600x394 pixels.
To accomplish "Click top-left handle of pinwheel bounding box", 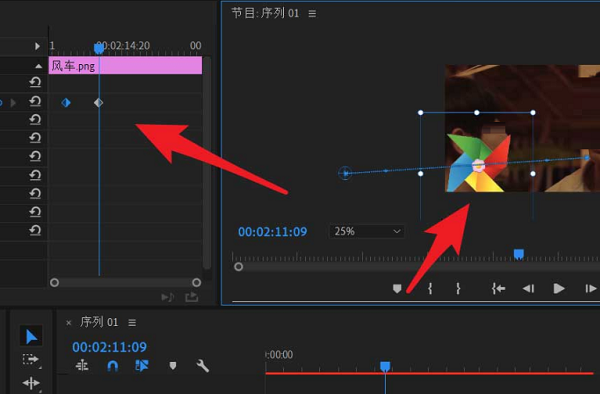I will click(x=421, y=112).
